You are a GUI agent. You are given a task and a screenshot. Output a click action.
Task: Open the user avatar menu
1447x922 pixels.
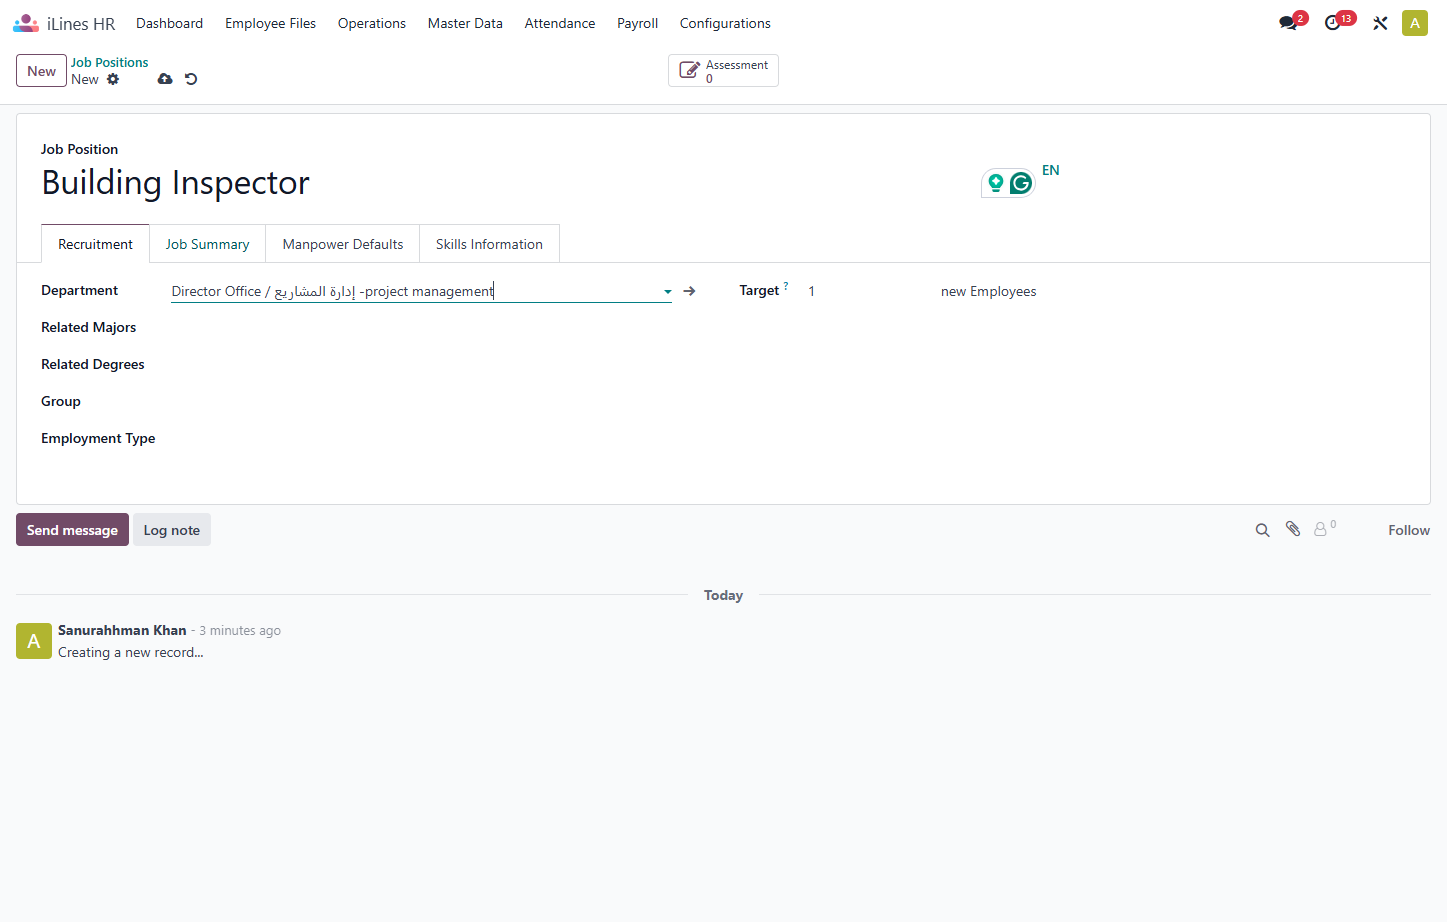pyautogui.click(x=1415, y=23)
